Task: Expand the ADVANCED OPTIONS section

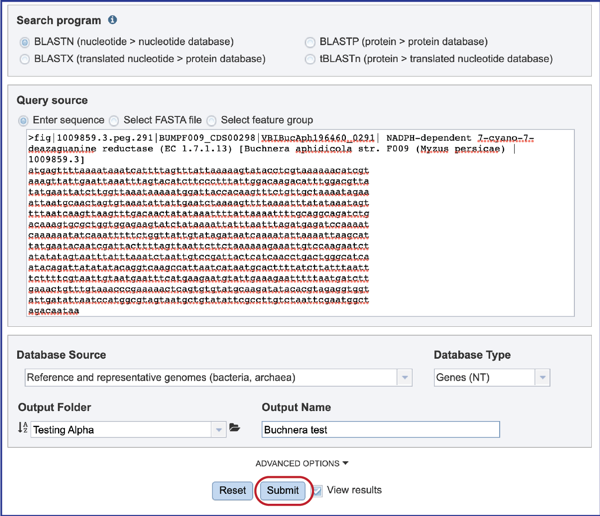Action: (302, 463)
